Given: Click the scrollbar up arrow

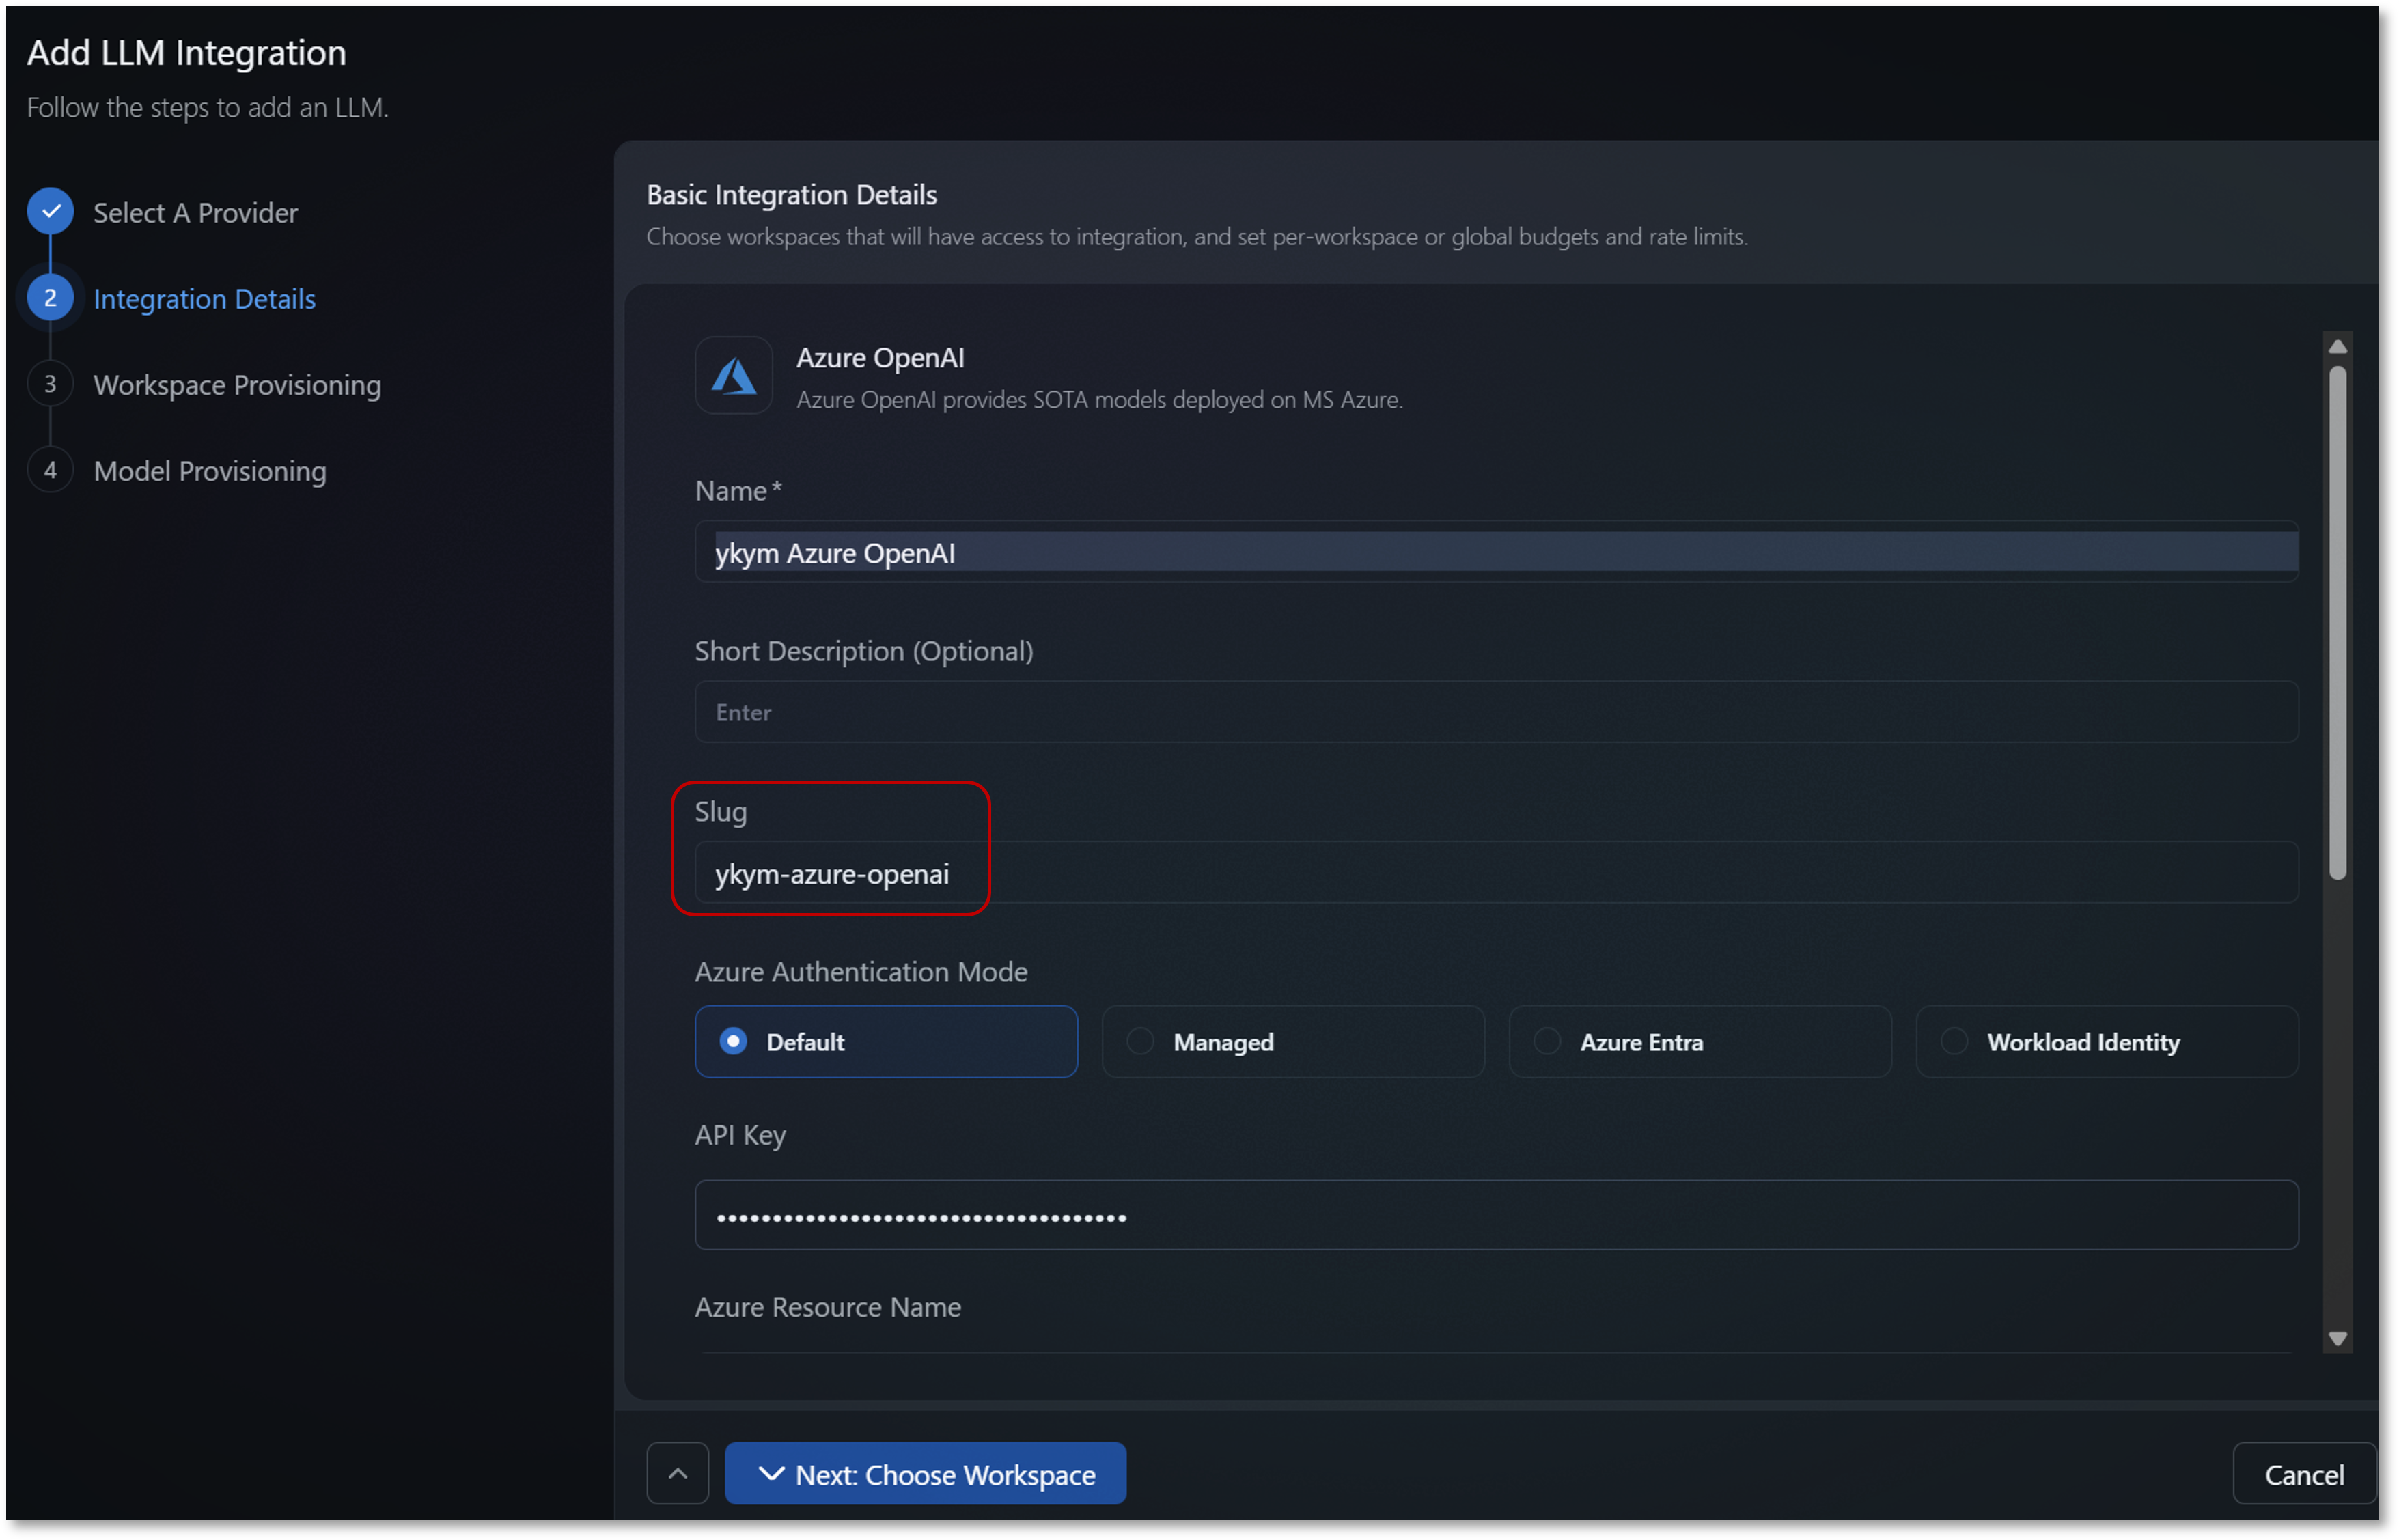Looking at the screenshot, I should tap(2337, 346).
